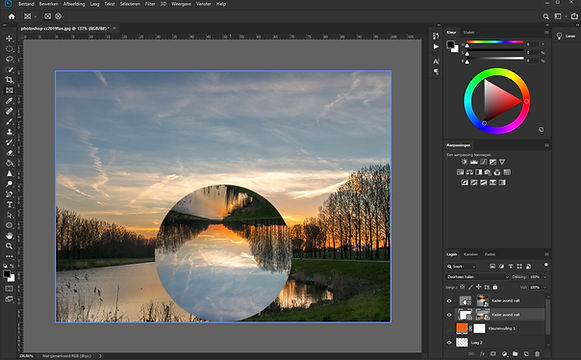Add a Levels adjustment
Screen dimensions: 581x360
tap(474, 162)
